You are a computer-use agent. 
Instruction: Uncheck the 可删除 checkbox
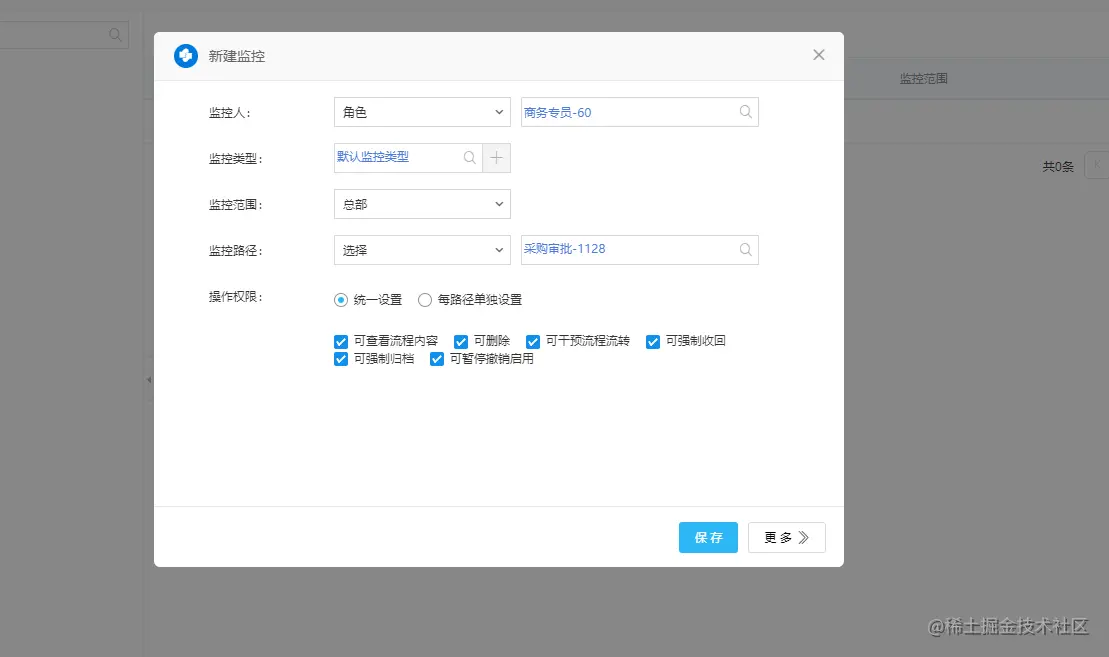point(461,342)
